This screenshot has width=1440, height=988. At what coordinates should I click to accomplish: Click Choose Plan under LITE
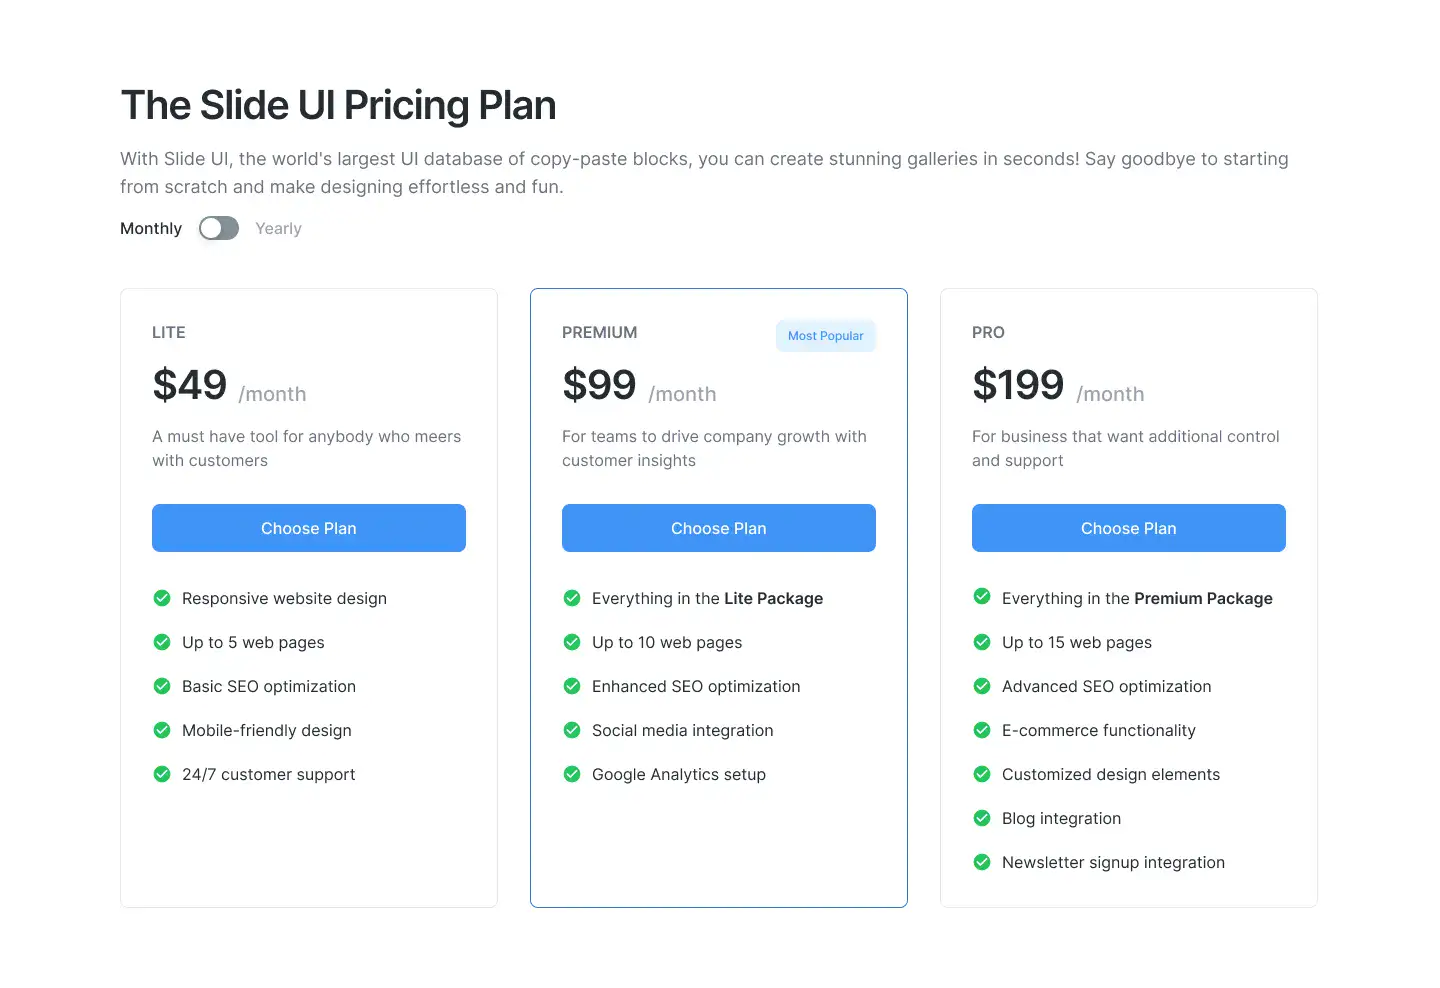[309, 528]
